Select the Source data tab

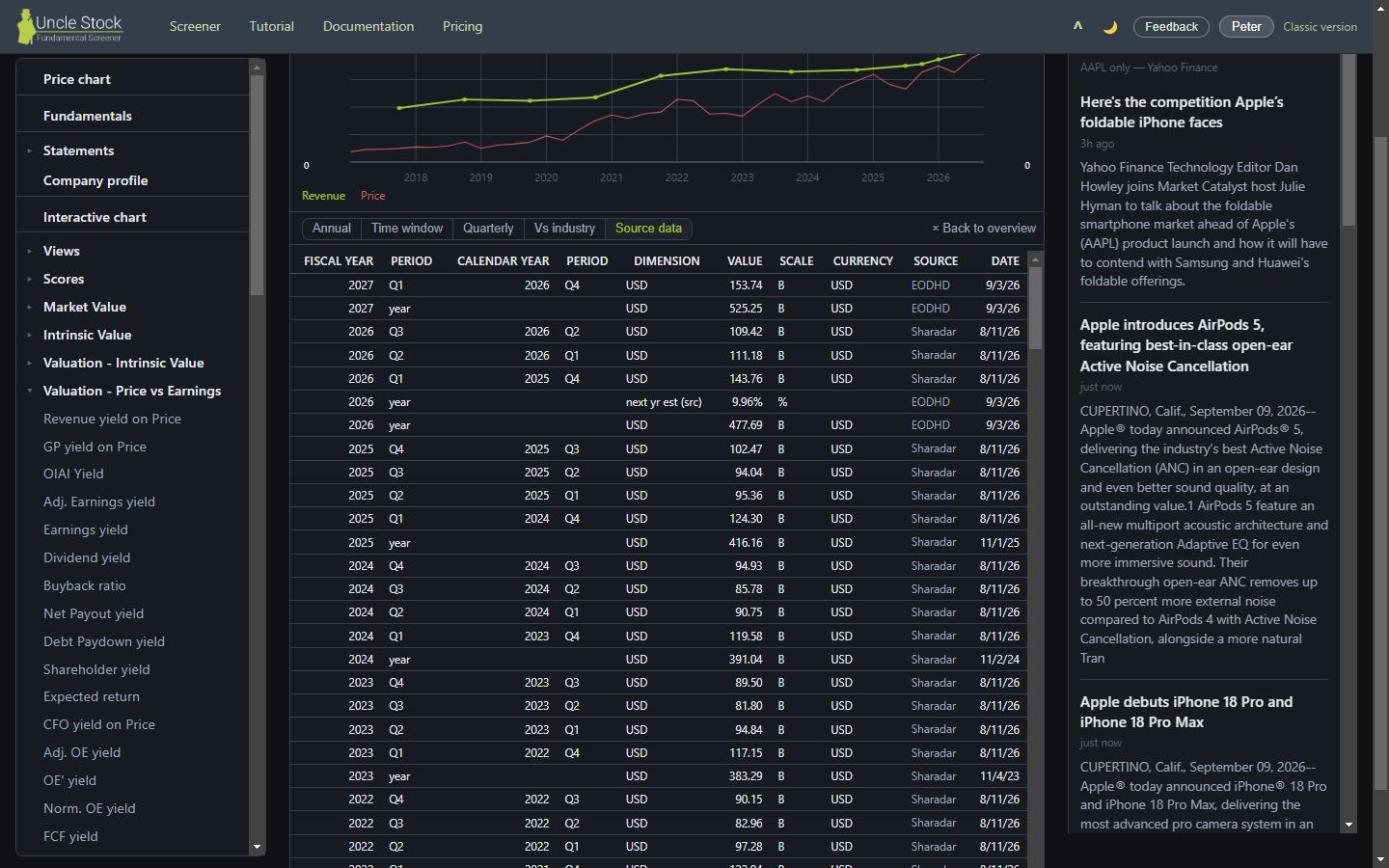[649, 229]
